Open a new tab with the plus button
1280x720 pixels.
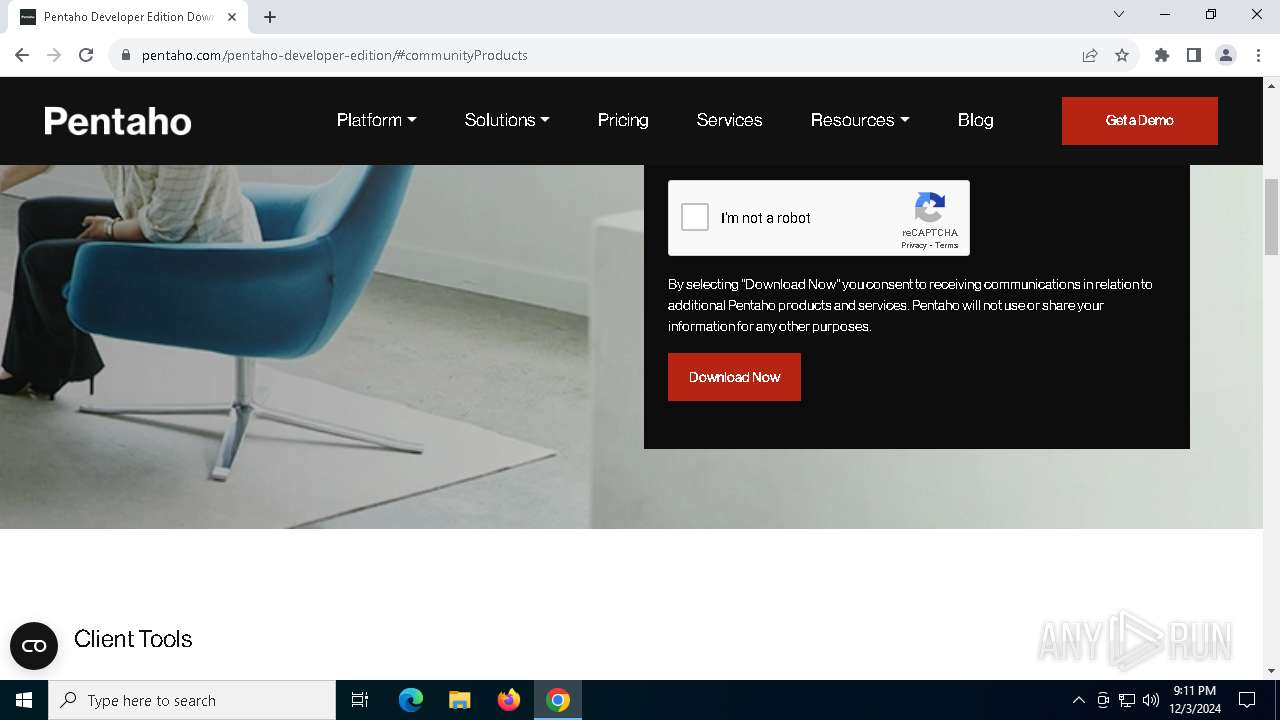click(x=270, y=17)
